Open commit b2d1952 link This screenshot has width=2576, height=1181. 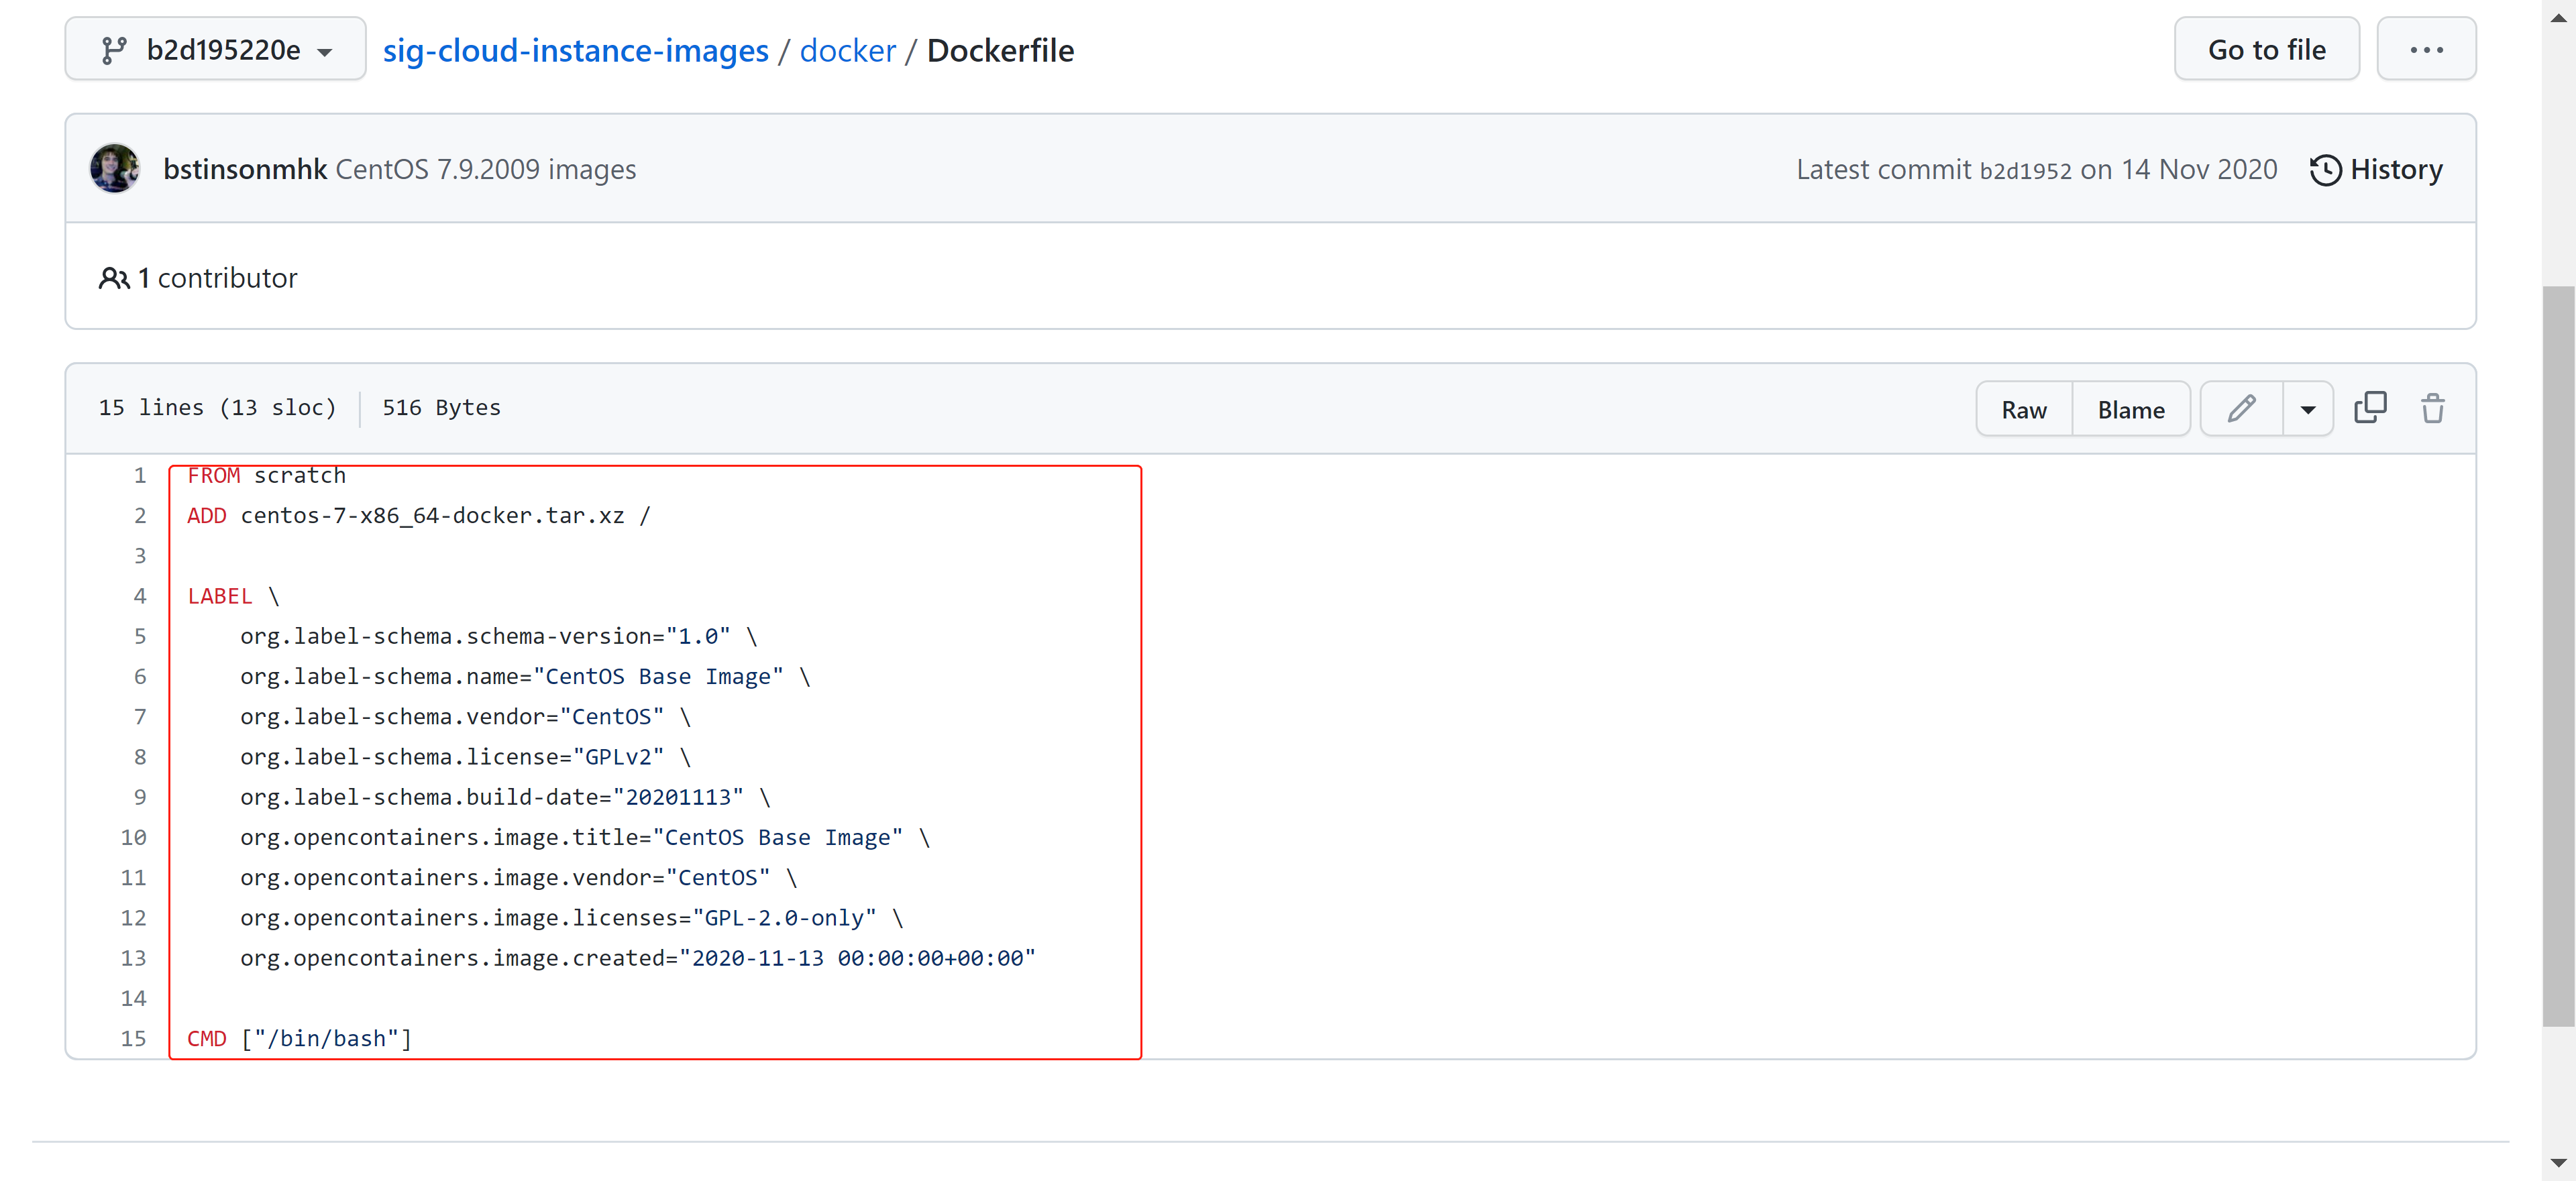[x=2025, y=170]
